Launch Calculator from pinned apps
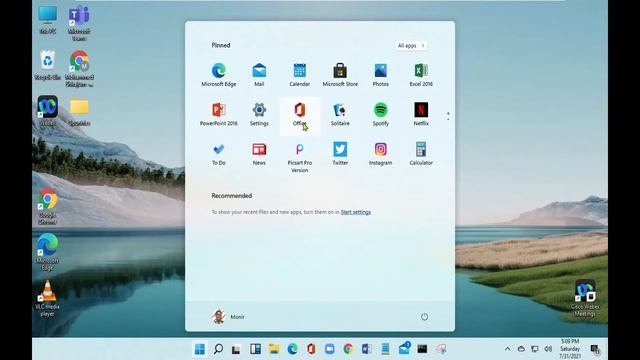Screen dimensions: 640x360 click(x=421, y=154)
